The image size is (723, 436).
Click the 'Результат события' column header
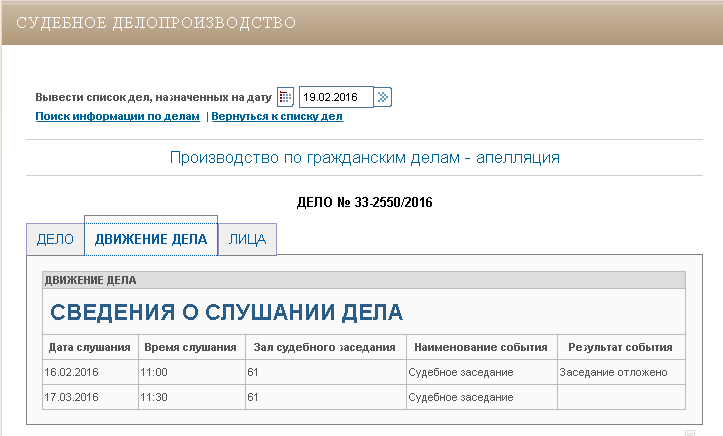point(620,347)
